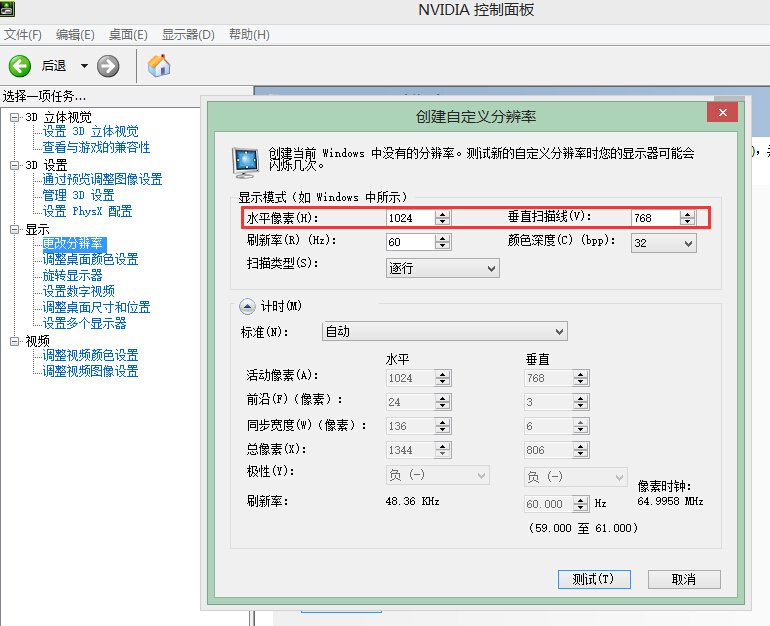This screenshot has width=770, height=626.
Task: Click the monitor icon in dialog
Action: (x=246, y=162)
